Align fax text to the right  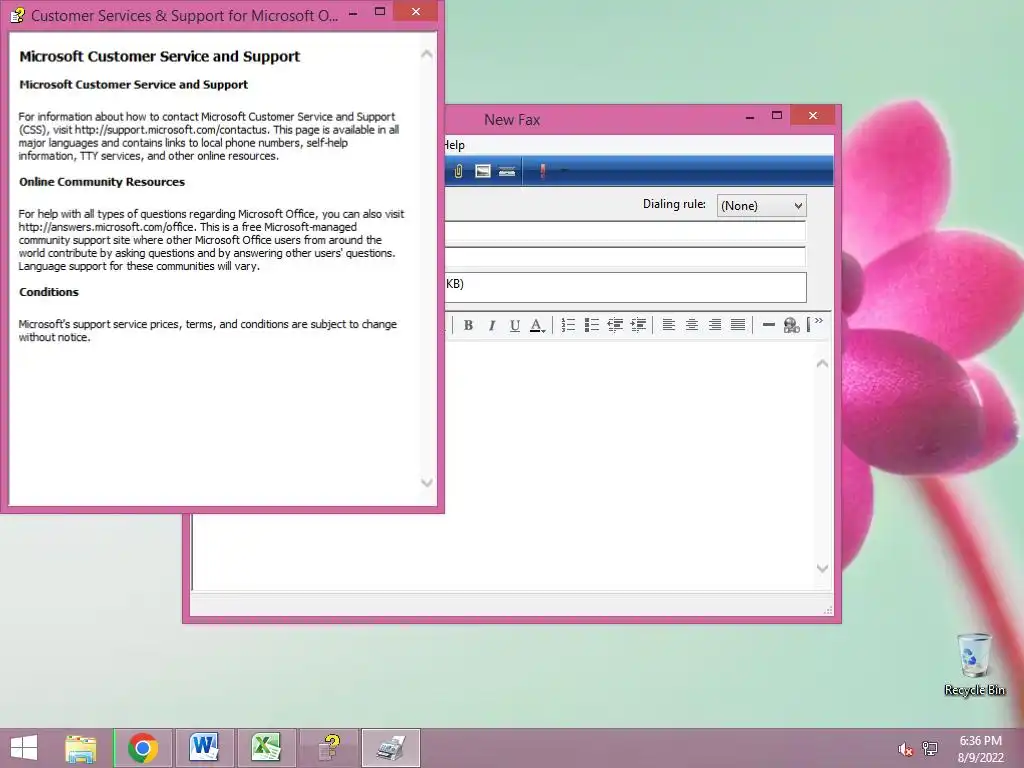click(715, 325)
